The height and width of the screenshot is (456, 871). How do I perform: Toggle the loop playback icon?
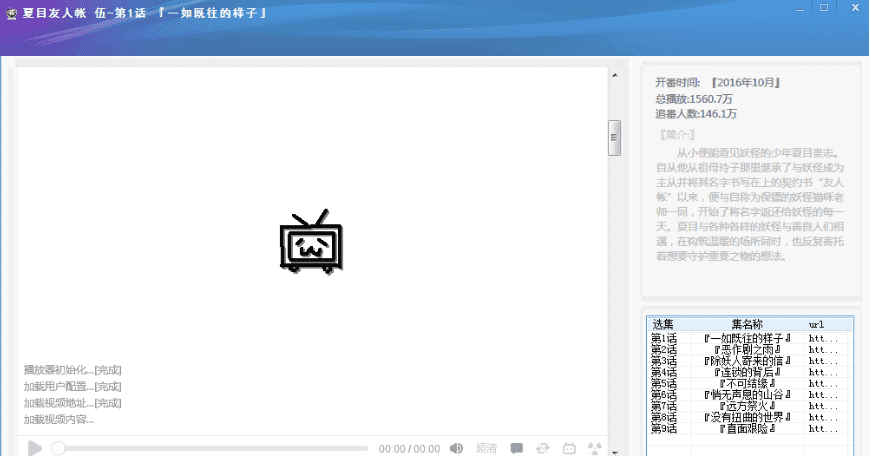click(544, 449)
